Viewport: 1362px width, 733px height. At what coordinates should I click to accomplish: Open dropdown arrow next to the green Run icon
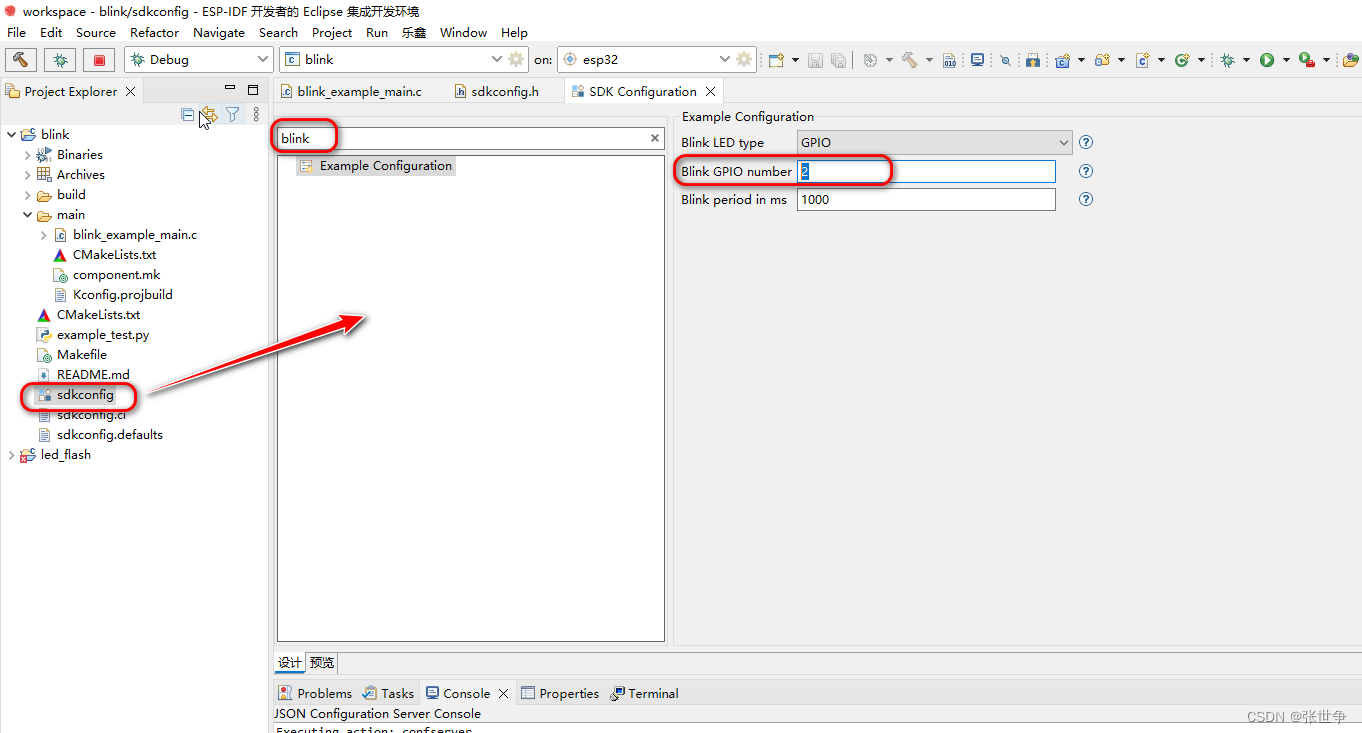(x=1286, y=60)
